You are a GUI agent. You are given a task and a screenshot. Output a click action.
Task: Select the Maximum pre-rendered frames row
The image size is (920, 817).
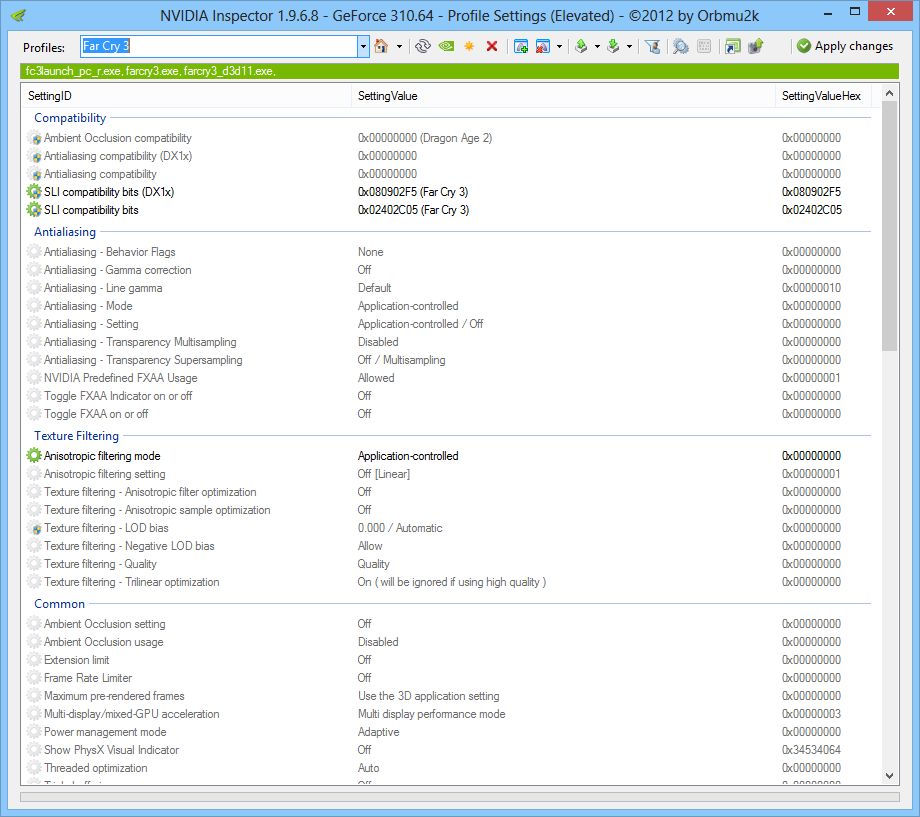click(449, 696)
